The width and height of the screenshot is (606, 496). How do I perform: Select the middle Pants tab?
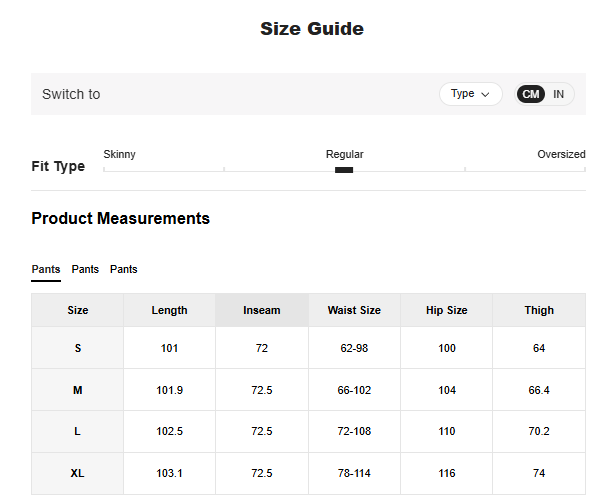pos(85,270)
